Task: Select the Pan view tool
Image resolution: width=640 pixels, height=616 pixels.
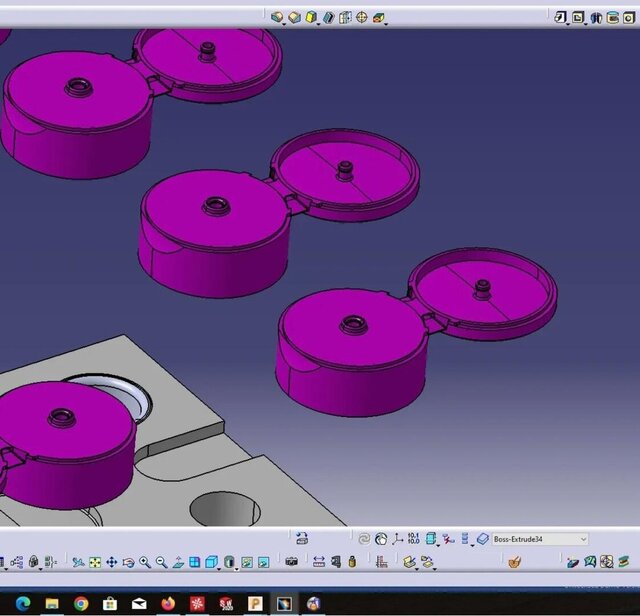Action: pos(111,563)
